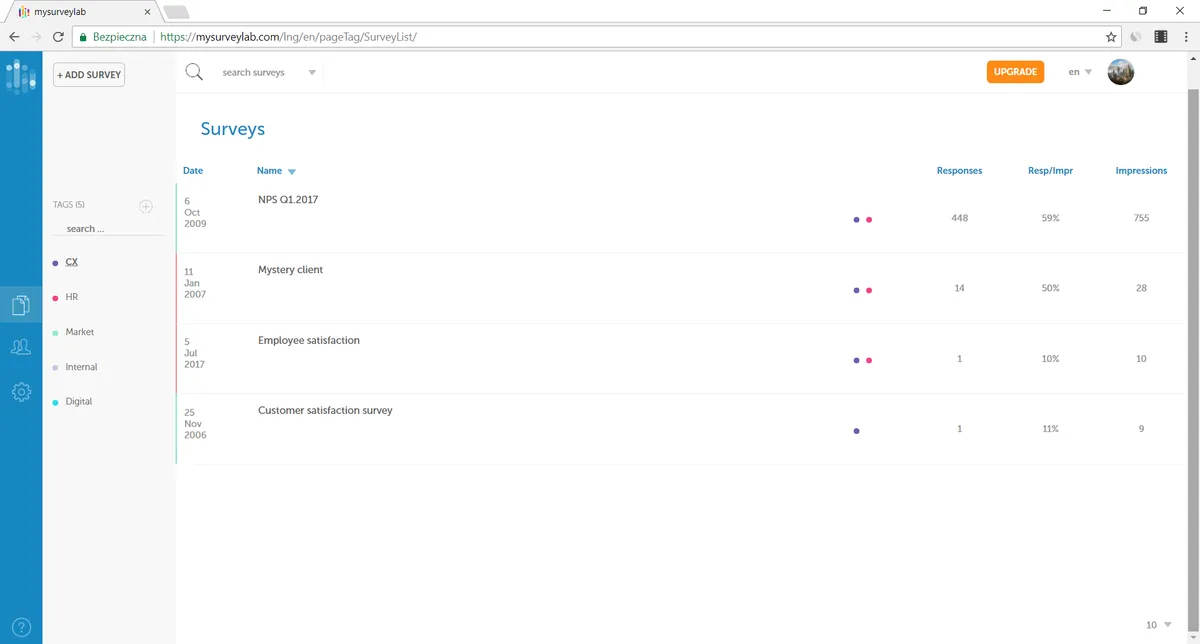Open the user avatar profile picture

pos(1121,72)
